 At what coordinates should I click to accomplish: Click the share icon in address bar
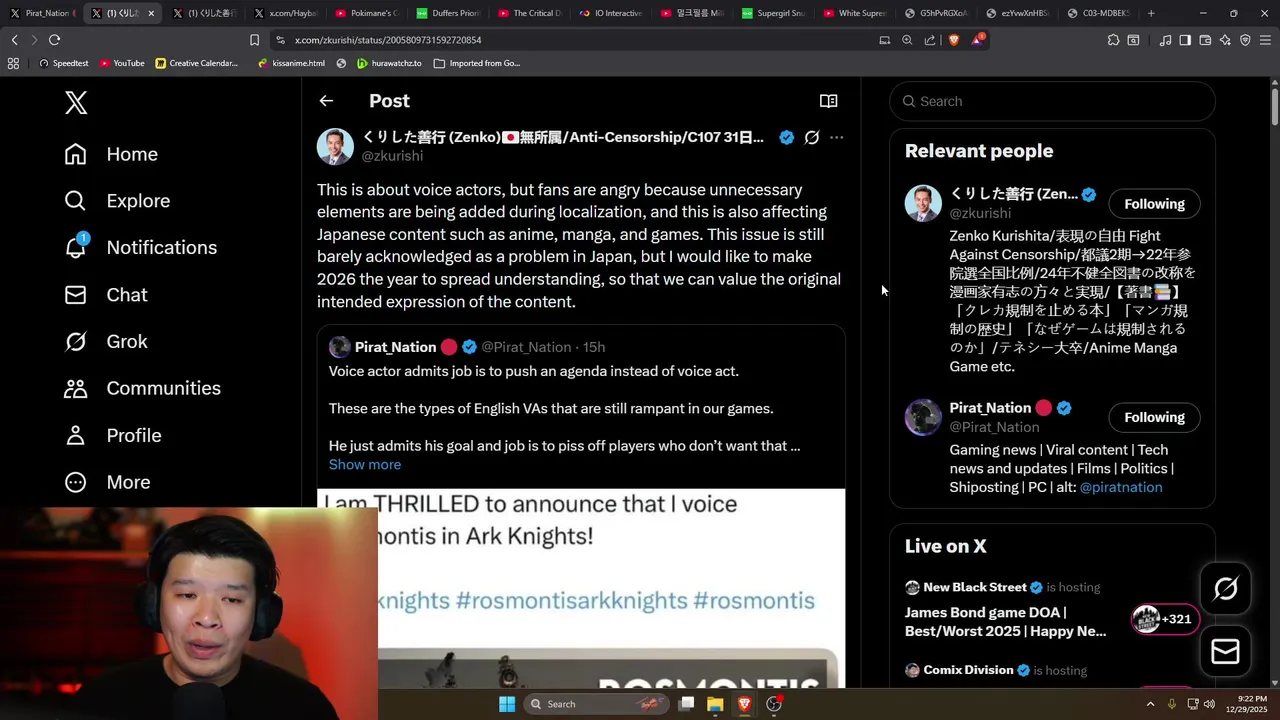tap(930, 40)
